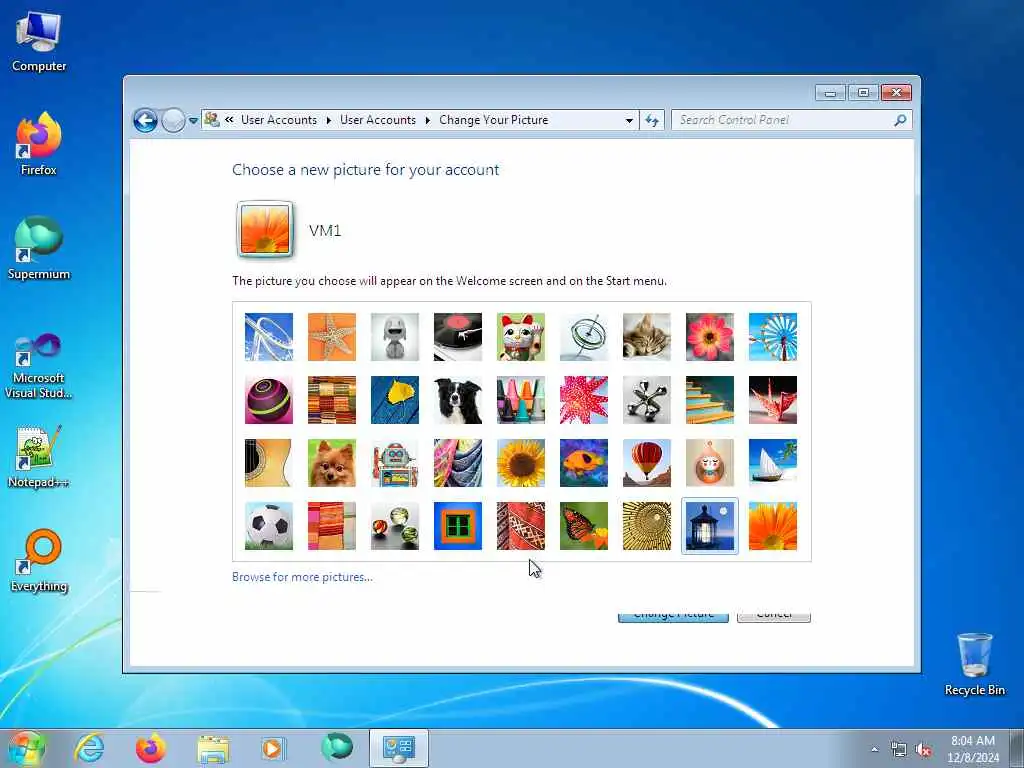The image size is (1024, 768).
Task: Pick the tin toy robot picture
Action: click(394, 463)
